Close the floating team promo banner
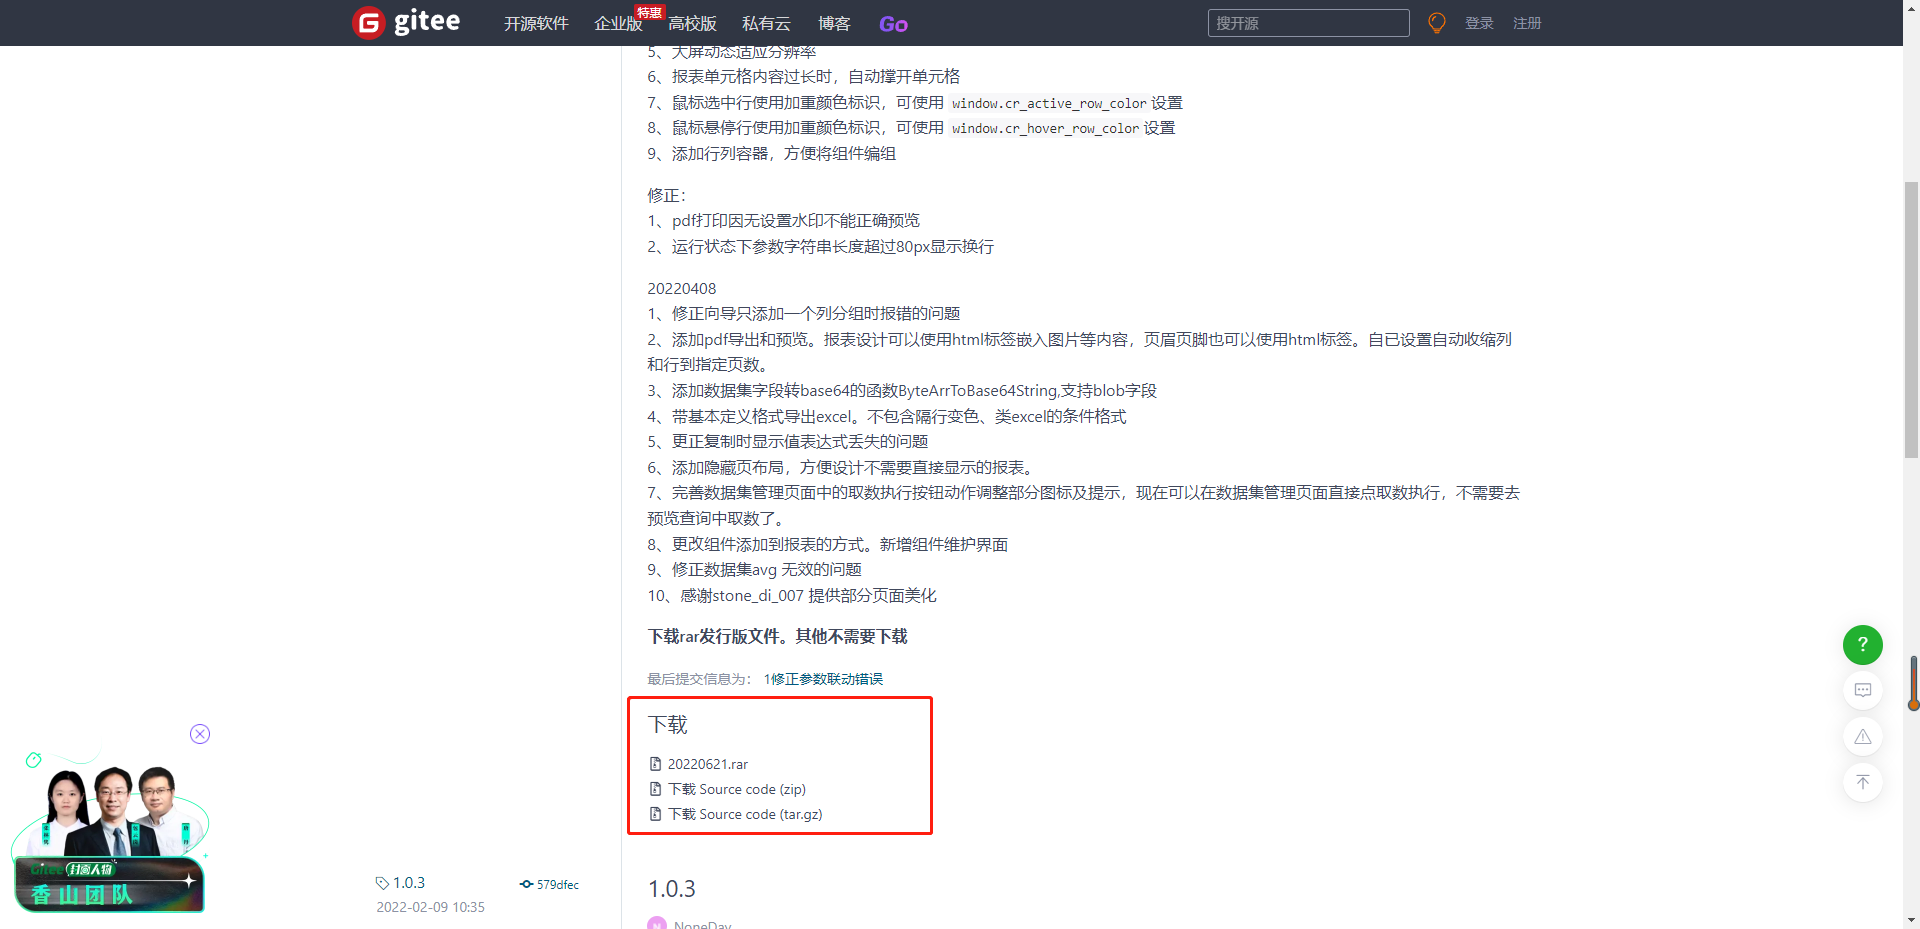 [200, 734]
